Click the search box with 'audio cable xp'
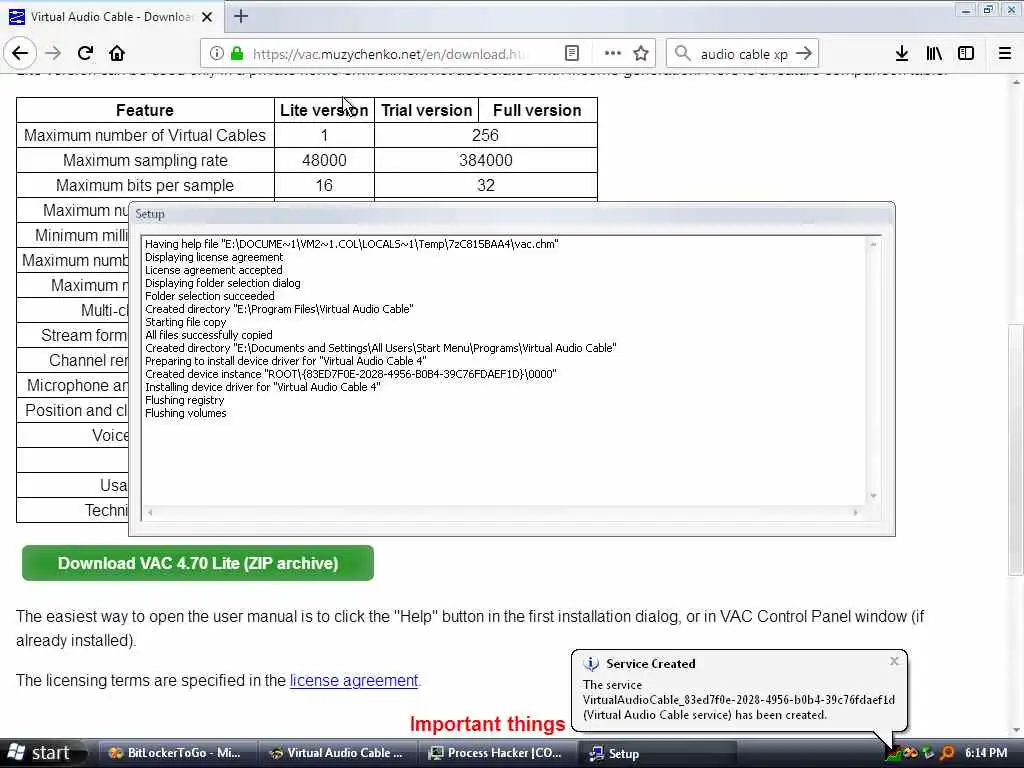Screen dimensions: 1024x768 tap(743, 54)
